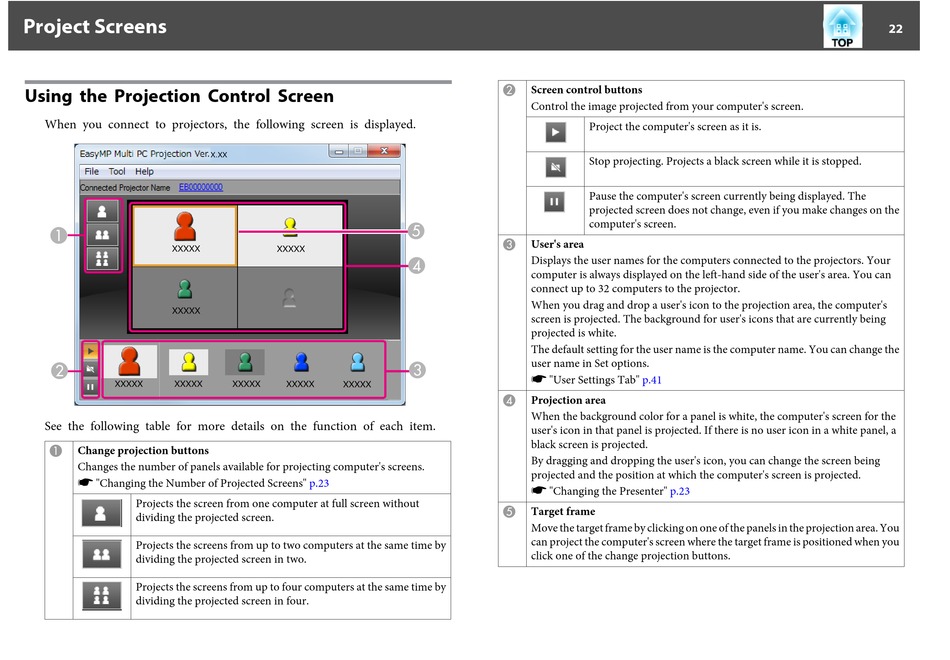Screen dimensions: 950x660
Task: Click the four-user icon beside "up to four computers"
Action: [101, 596]
